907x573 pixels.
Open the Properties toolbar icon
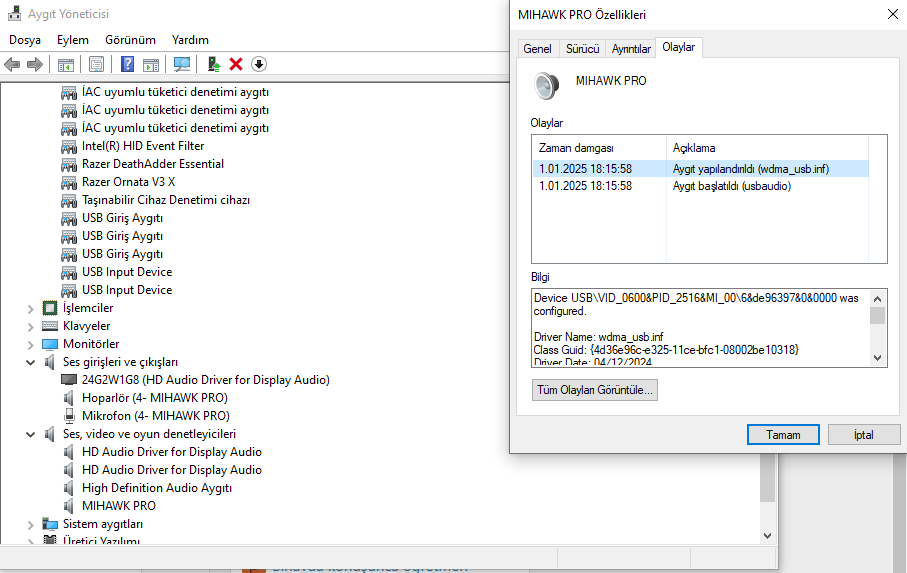click(x=97, y=64)
